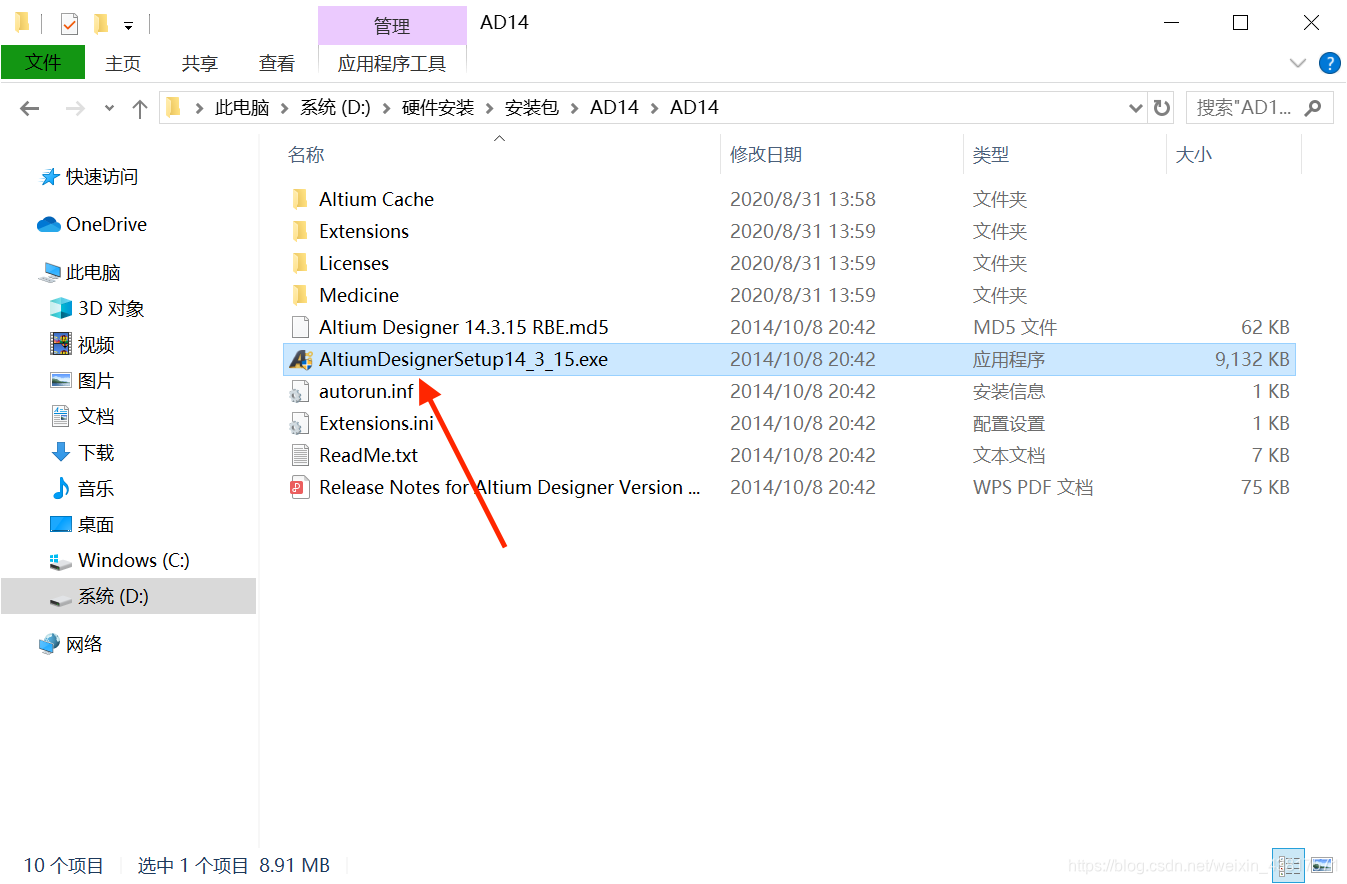This screenshot has height=884, width=1347.
Task: Click the 安装包 breadcrumb in address bar
Action: coord(531,107)
